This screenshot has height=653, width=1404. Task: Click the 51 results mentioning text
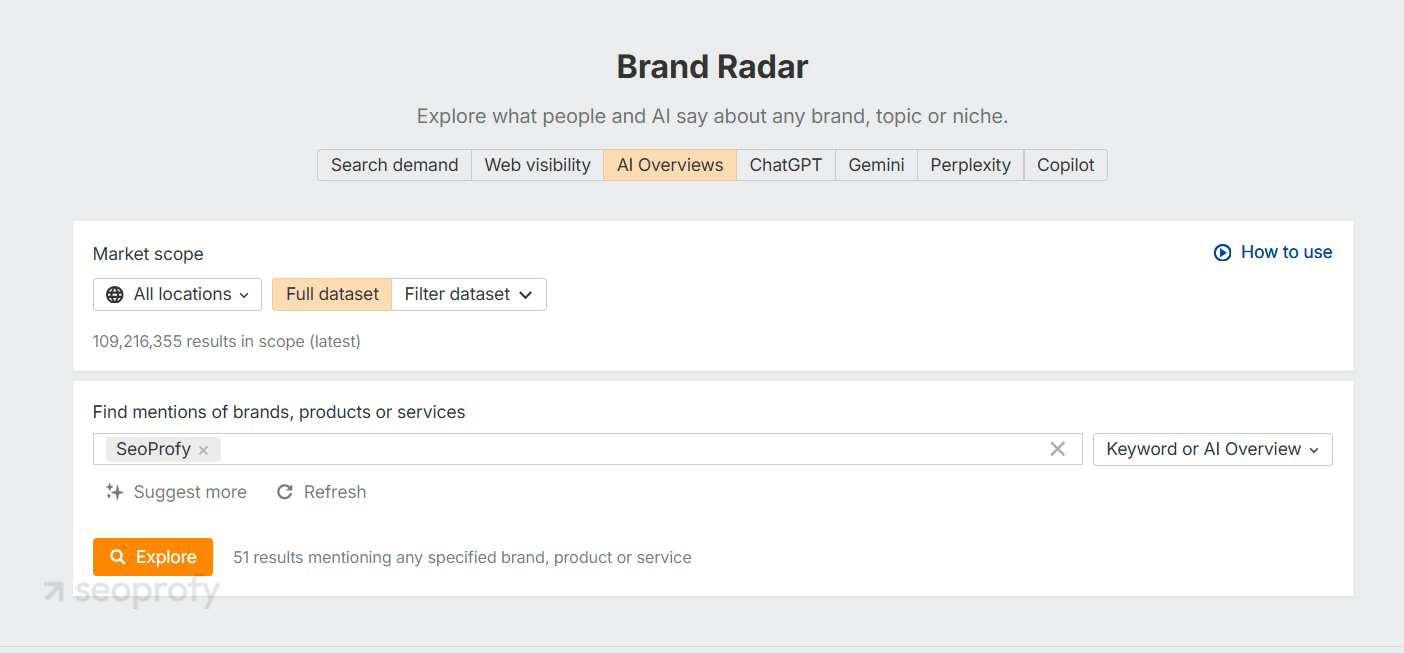click(x=462, y=557)
